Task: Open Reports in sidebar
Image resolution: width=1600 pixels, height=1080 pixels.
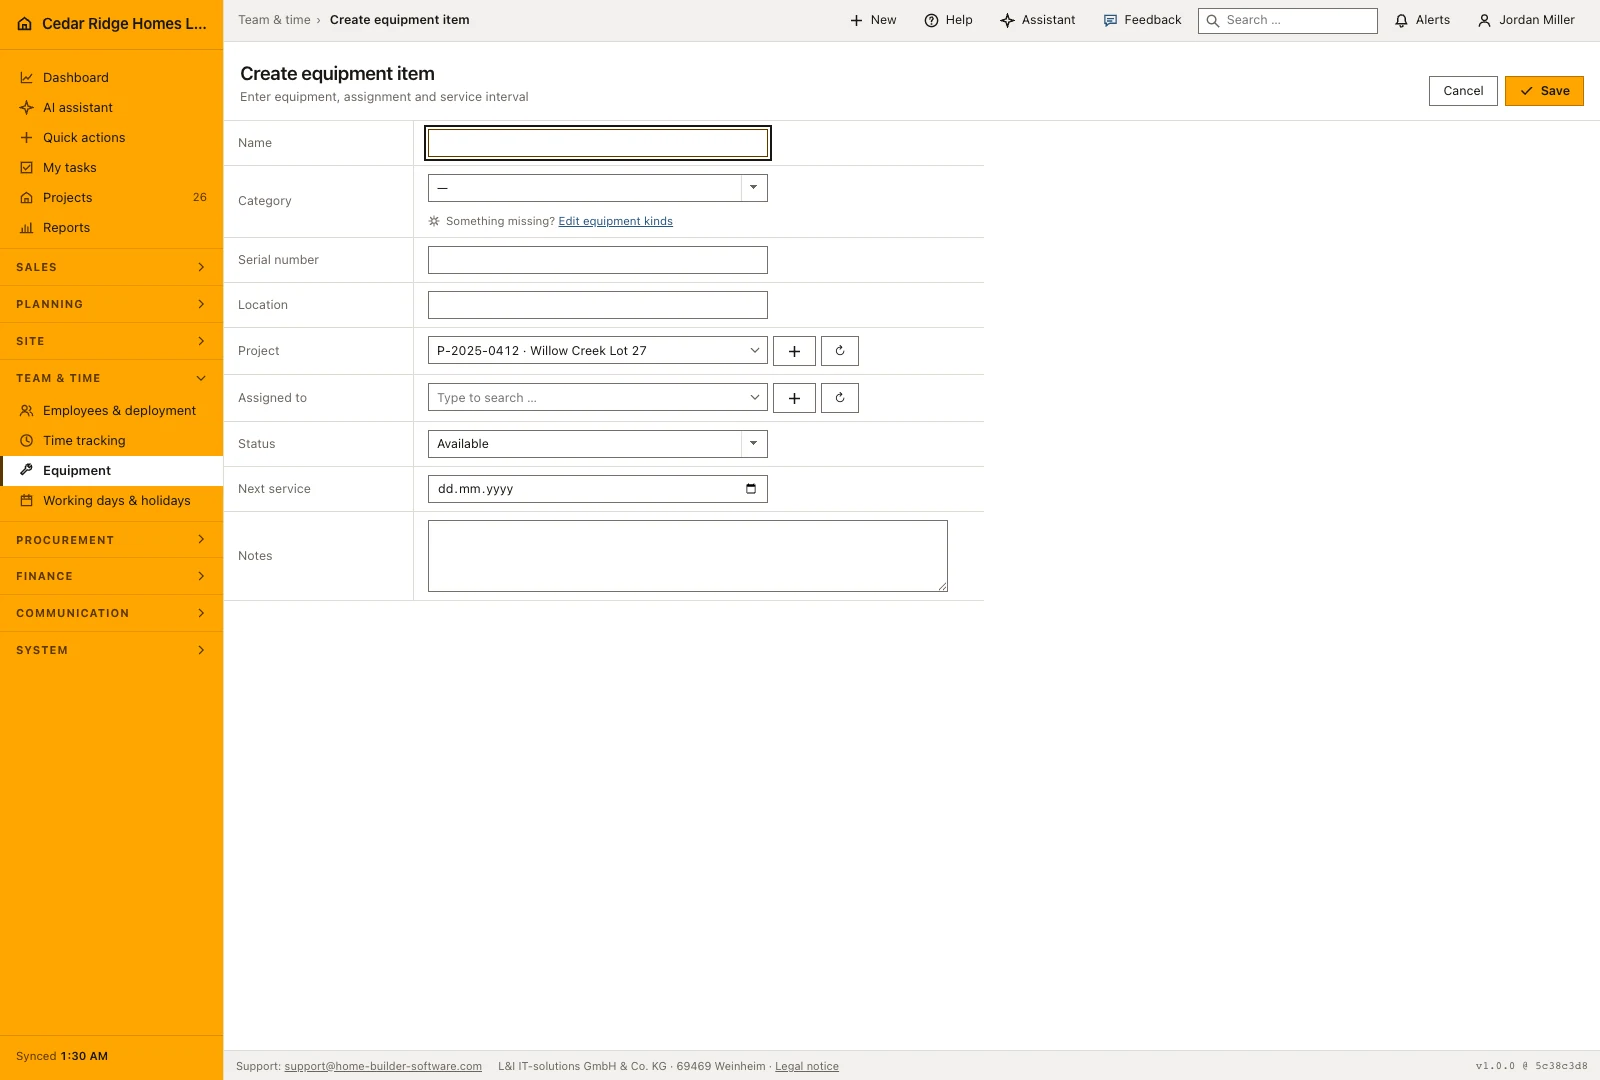Action: (x=111, y=228)
